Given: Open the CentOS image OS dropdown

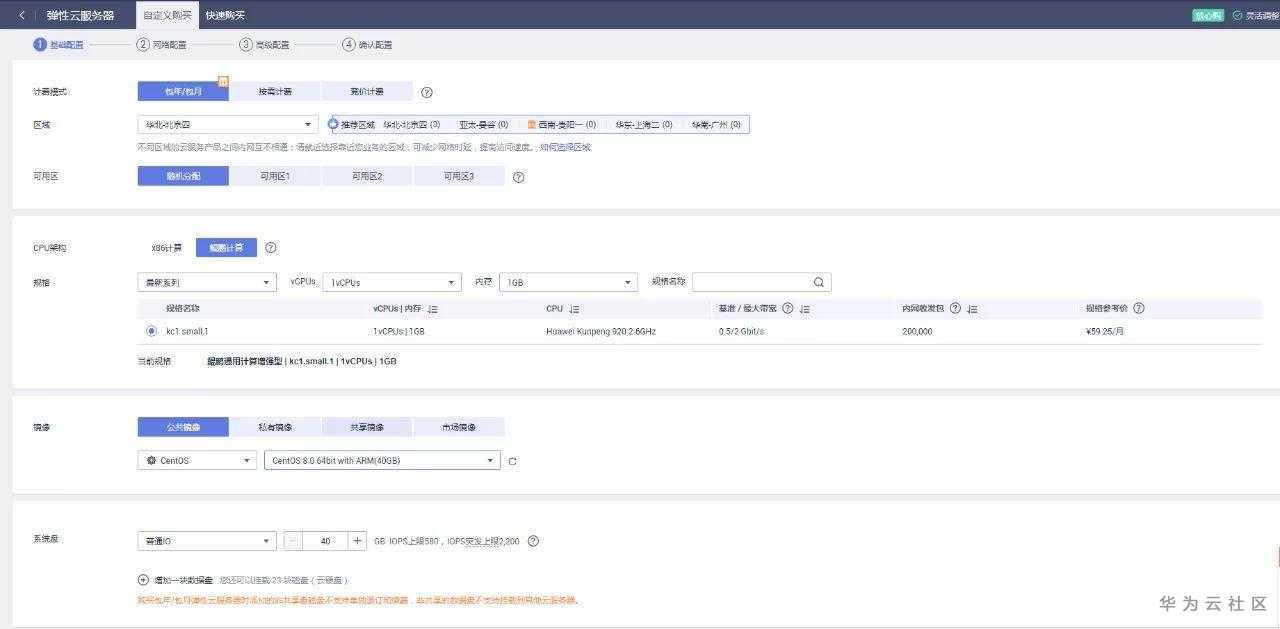Looking at the screenshot, I should [x=197, y=460].
